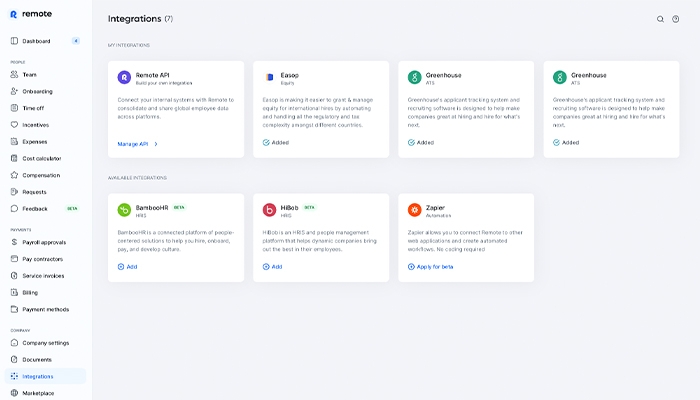Select Expenses in the sidebar

tap(45, 142)
